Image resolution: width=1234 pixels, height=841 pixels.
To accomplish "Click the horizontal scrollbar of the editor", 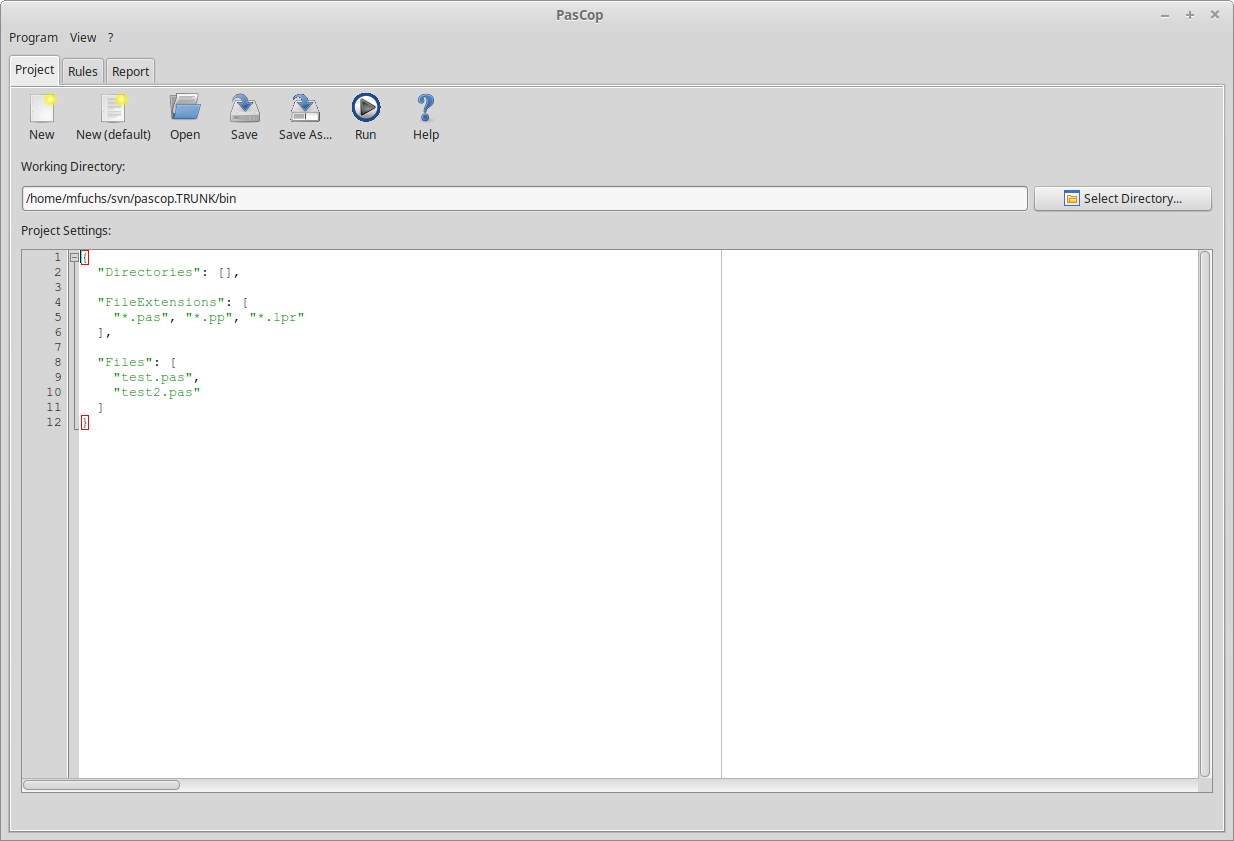I will point(609,785).
